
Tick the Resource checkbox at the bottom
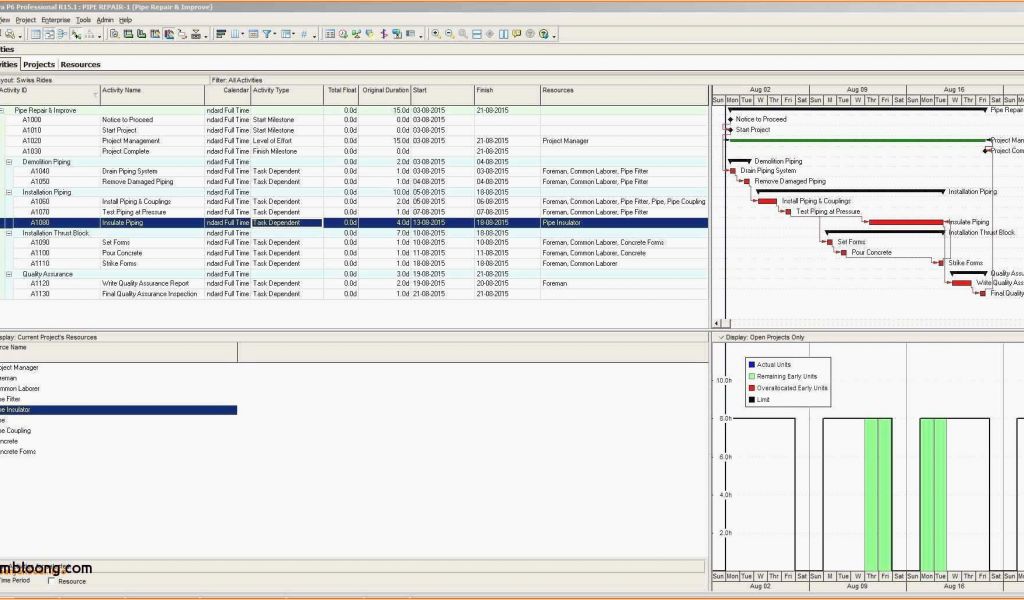pyautogui.click(x=52, y=580)
